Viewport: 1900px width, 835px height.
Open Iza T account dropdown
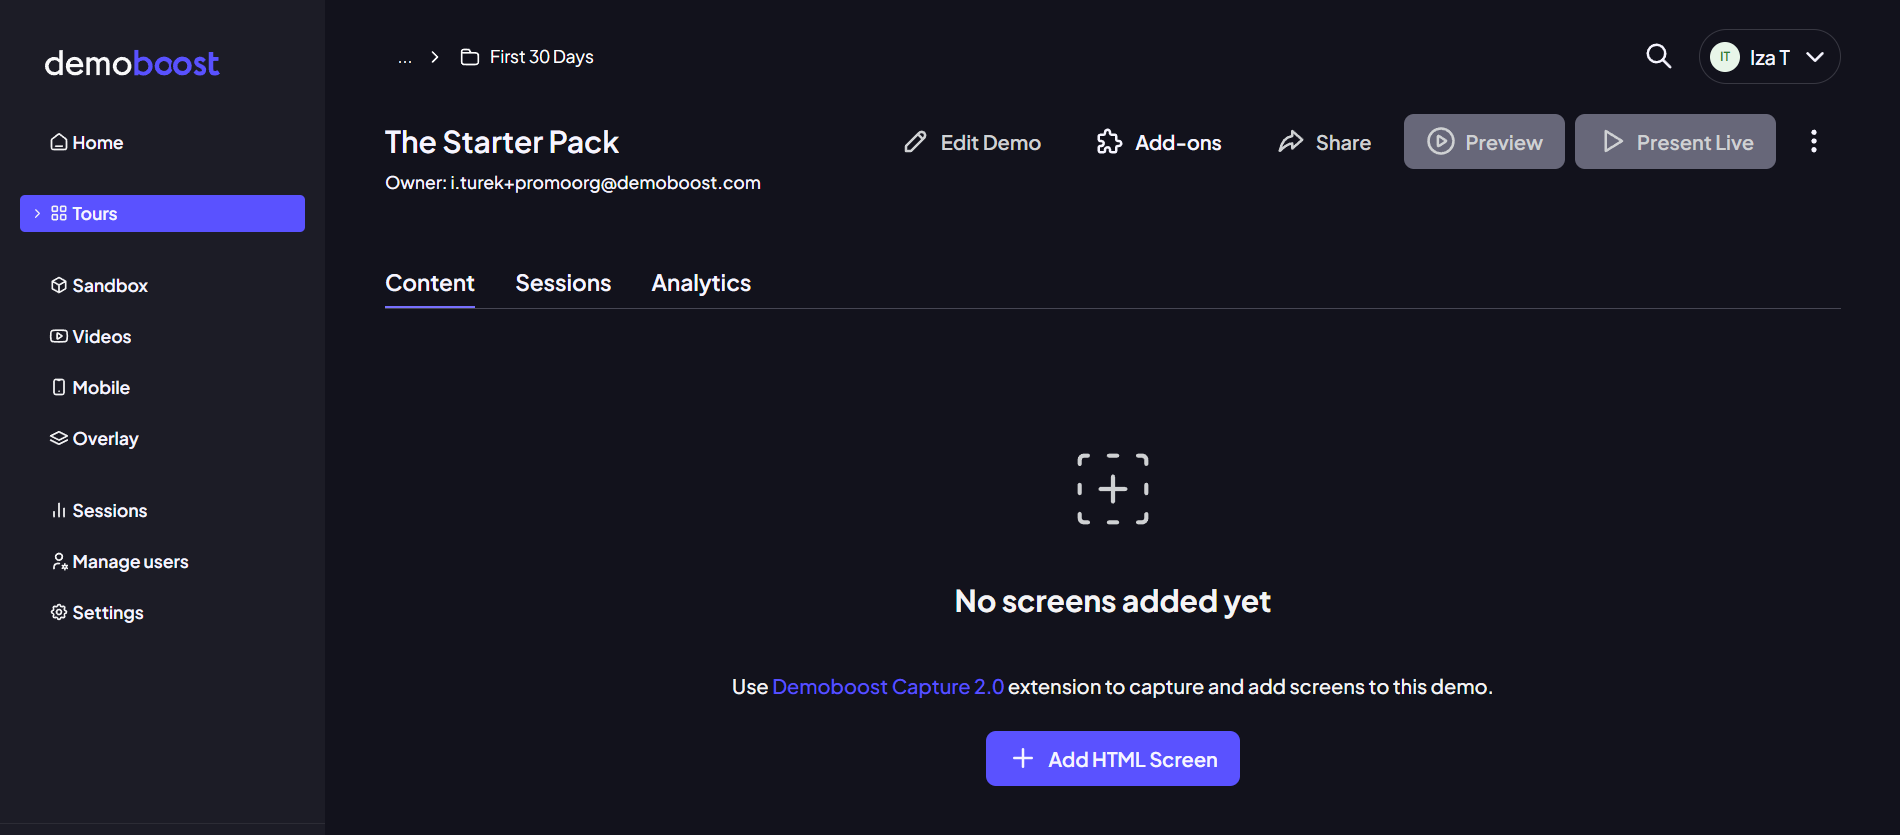click(1769, 57)
